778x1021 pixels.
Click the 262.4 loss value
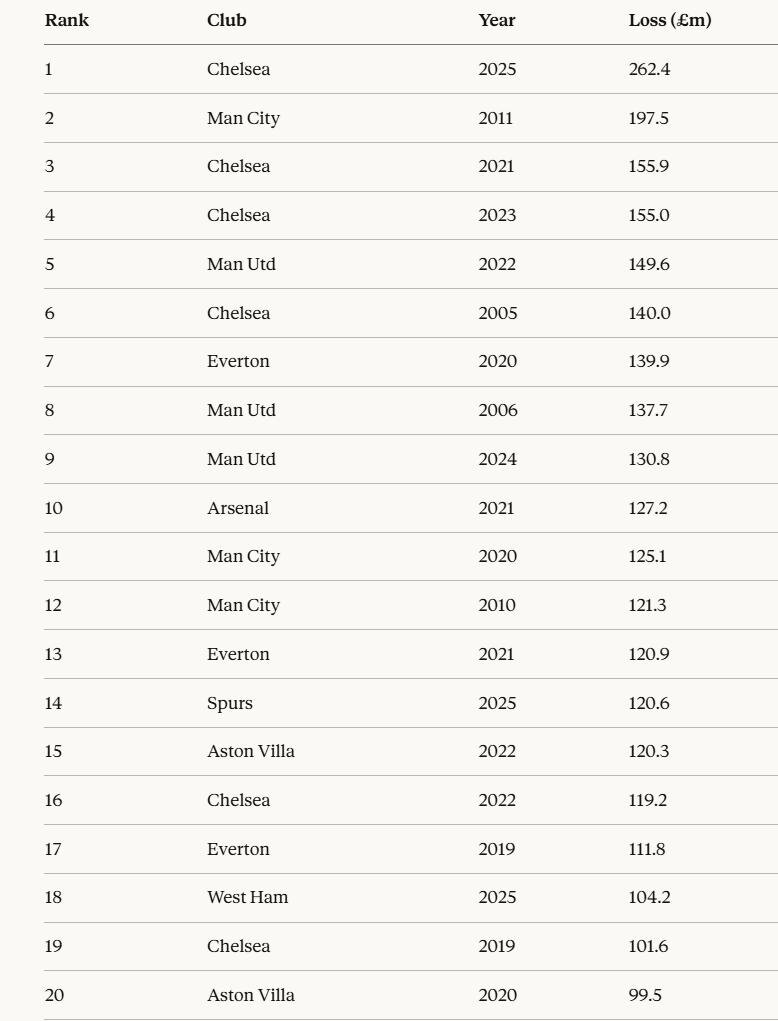pyautogui.click(x=649, y=69)
